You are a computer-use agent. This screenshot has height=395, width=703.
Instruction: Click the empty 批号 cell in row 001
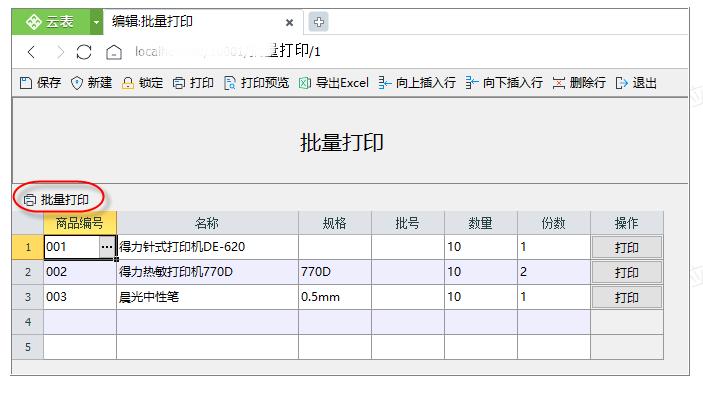click(408, 247)
